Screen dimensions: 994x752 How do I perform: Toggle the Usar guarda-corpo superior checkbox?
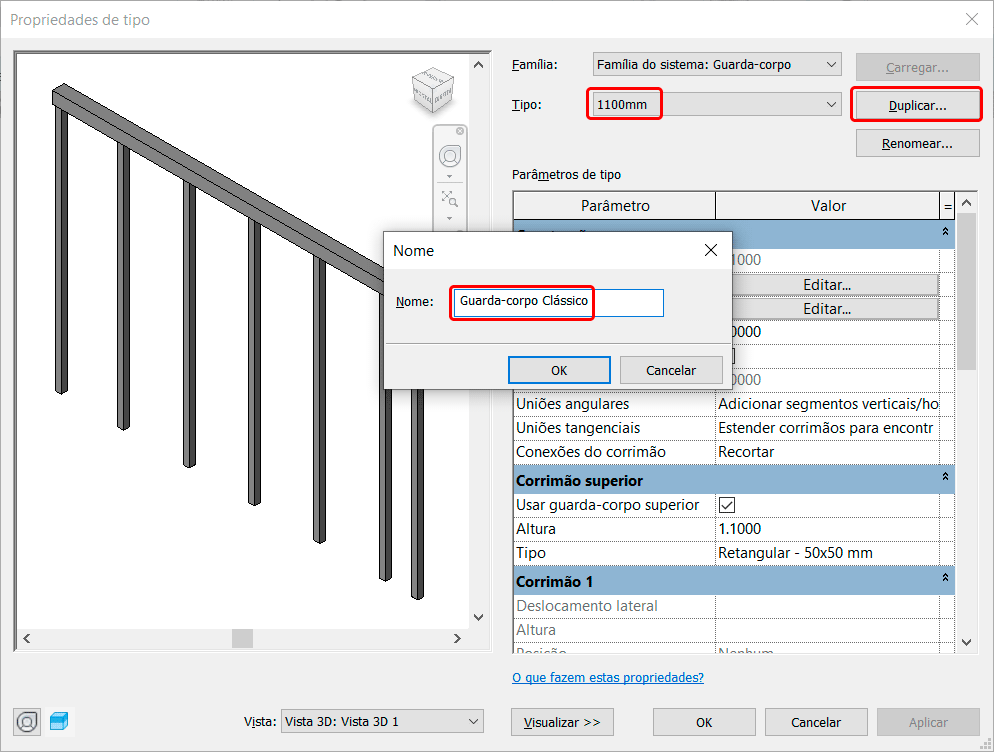pos(727,505)
